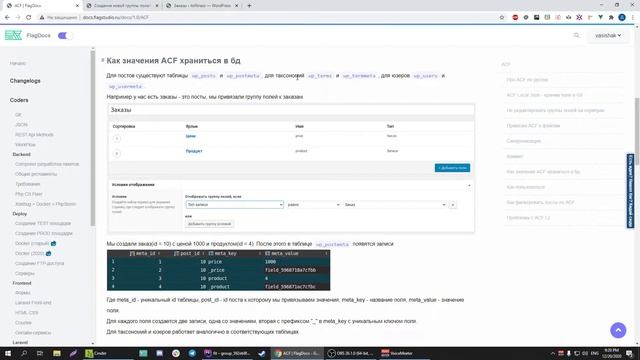
Task: Open the puzzle-piece extensions menu
Action: [x=611, y=18]
